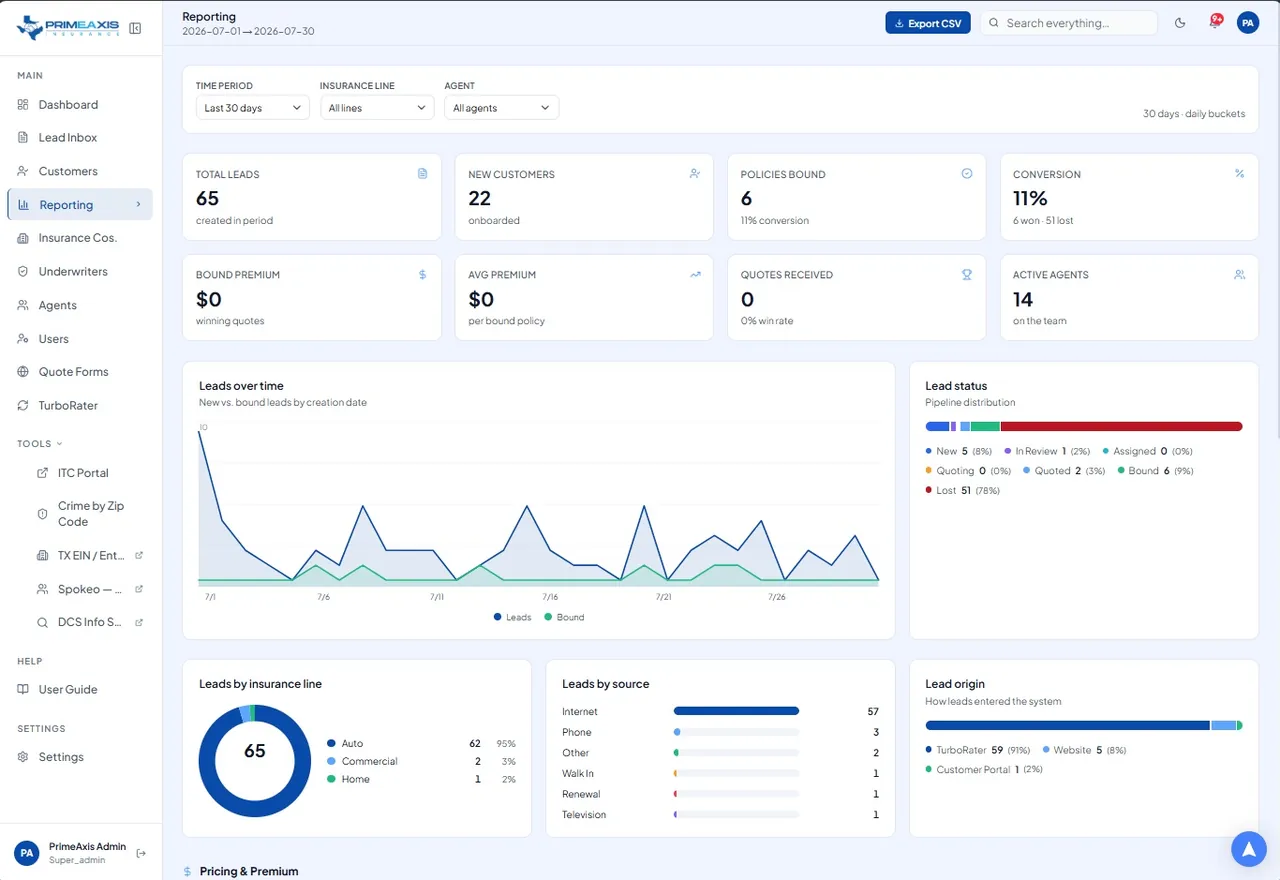Toggle dark mode with the moon icon

point(1180,23)
